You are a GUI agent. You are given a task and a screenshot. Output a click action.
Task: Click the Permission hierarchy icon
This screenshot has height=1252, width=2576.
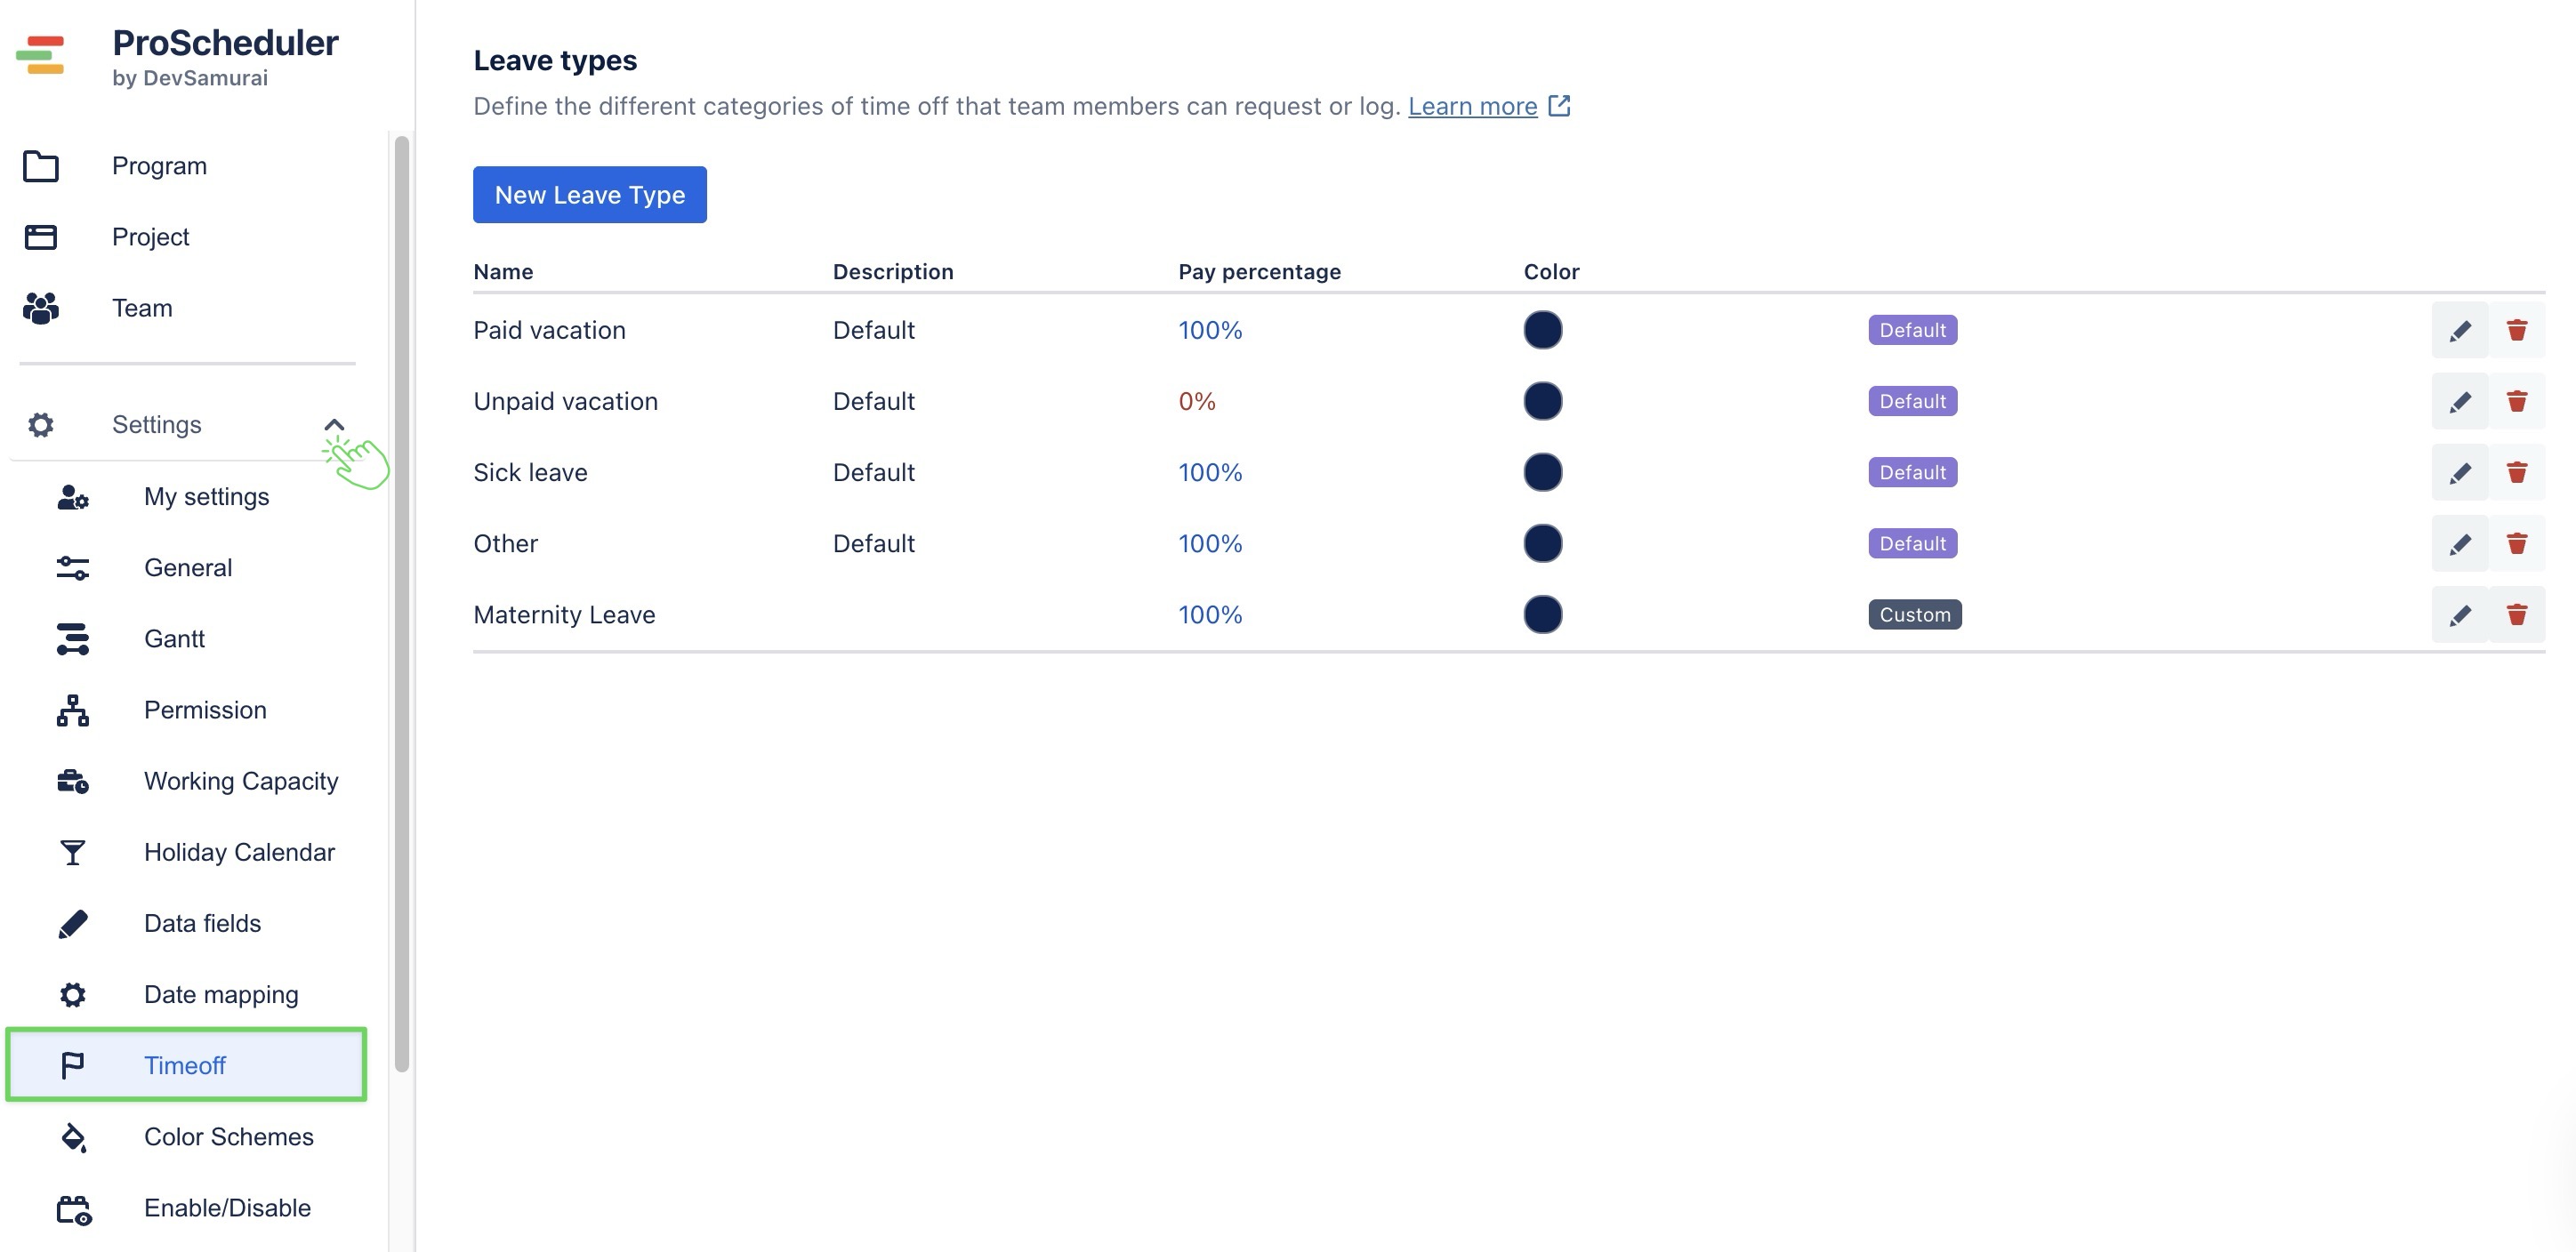[72, 710]
